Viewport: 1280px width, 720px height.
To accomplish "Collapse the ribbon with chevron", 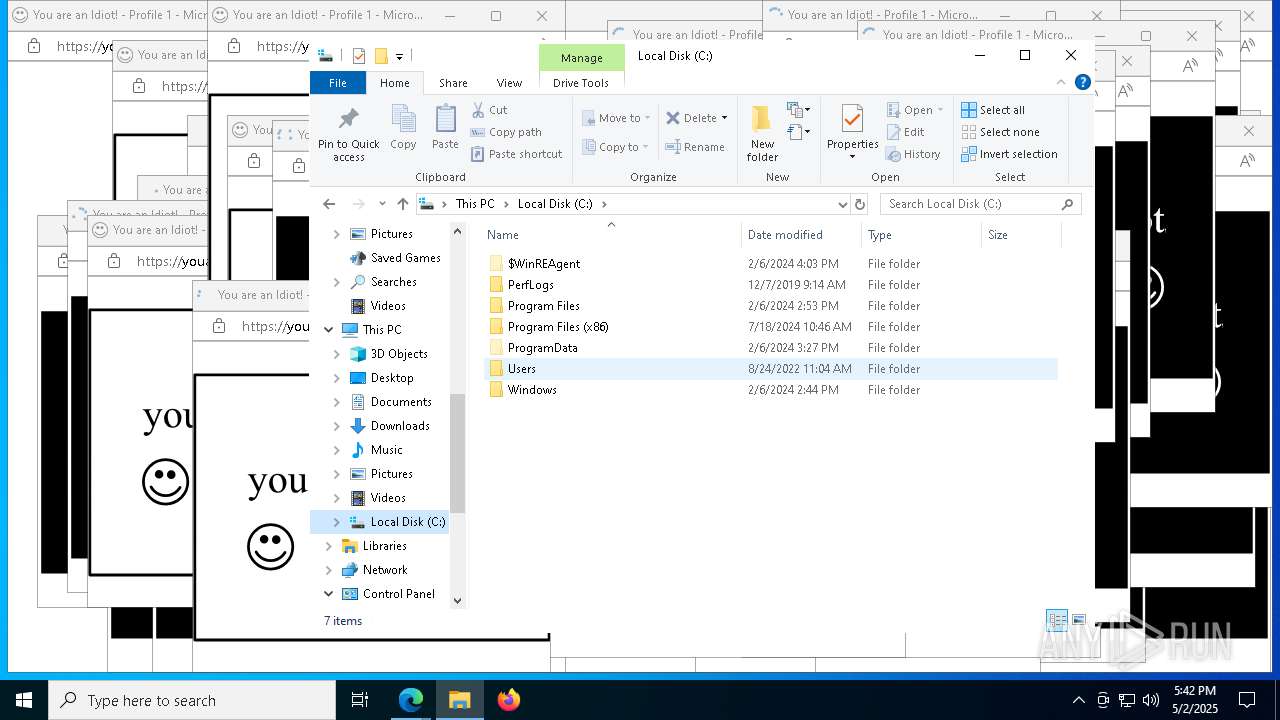I will [x=1061, y=83].
